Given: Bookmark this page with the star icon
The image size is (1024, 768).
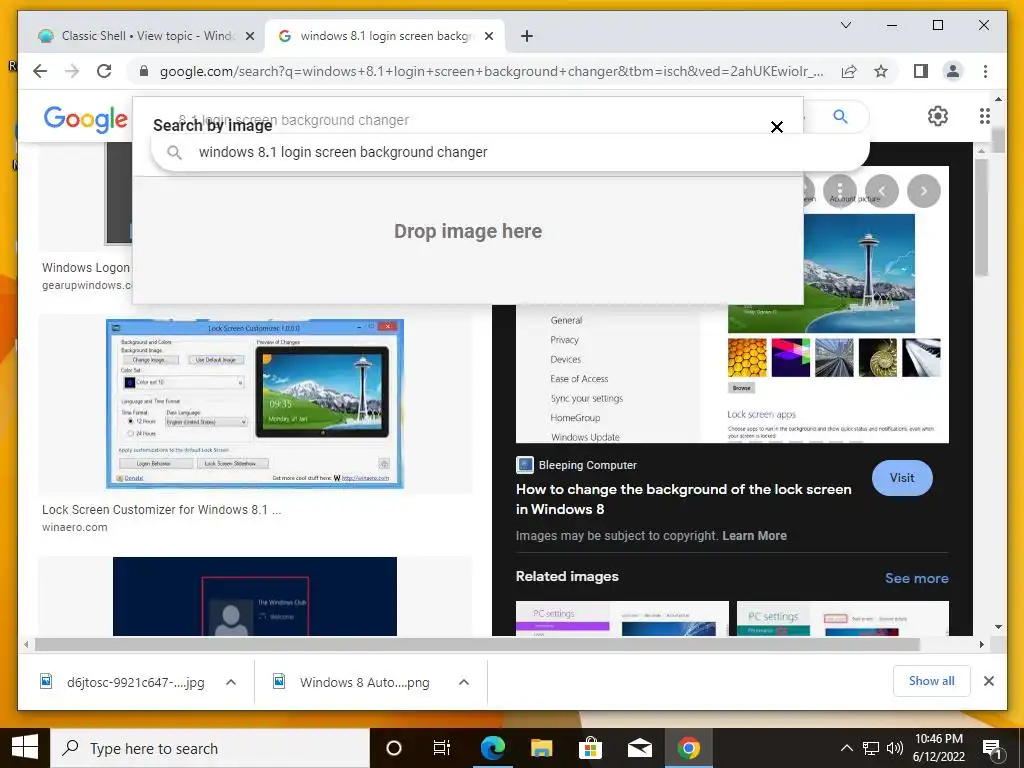Looking at the screenshot, I should tap(881, 71).
